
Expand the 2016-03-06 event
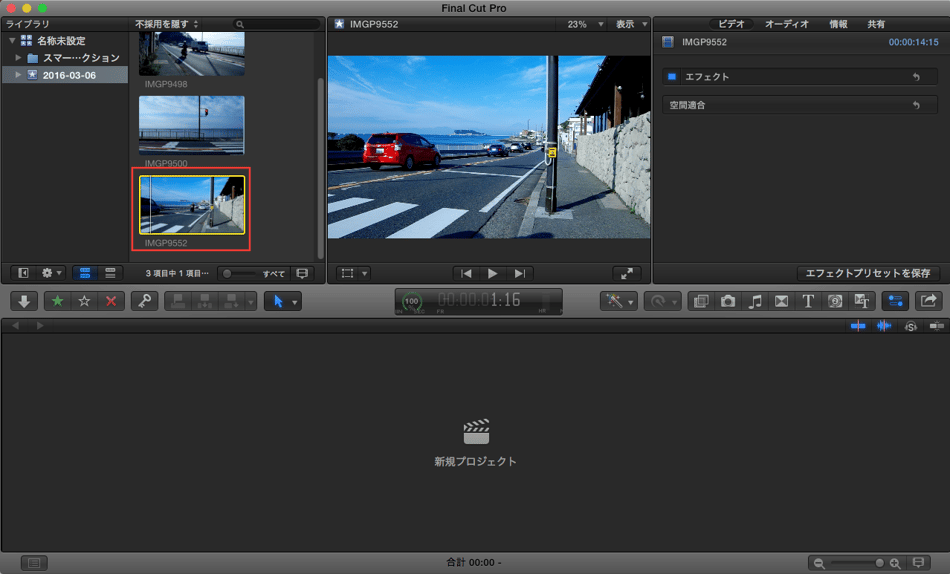point(18,75)
